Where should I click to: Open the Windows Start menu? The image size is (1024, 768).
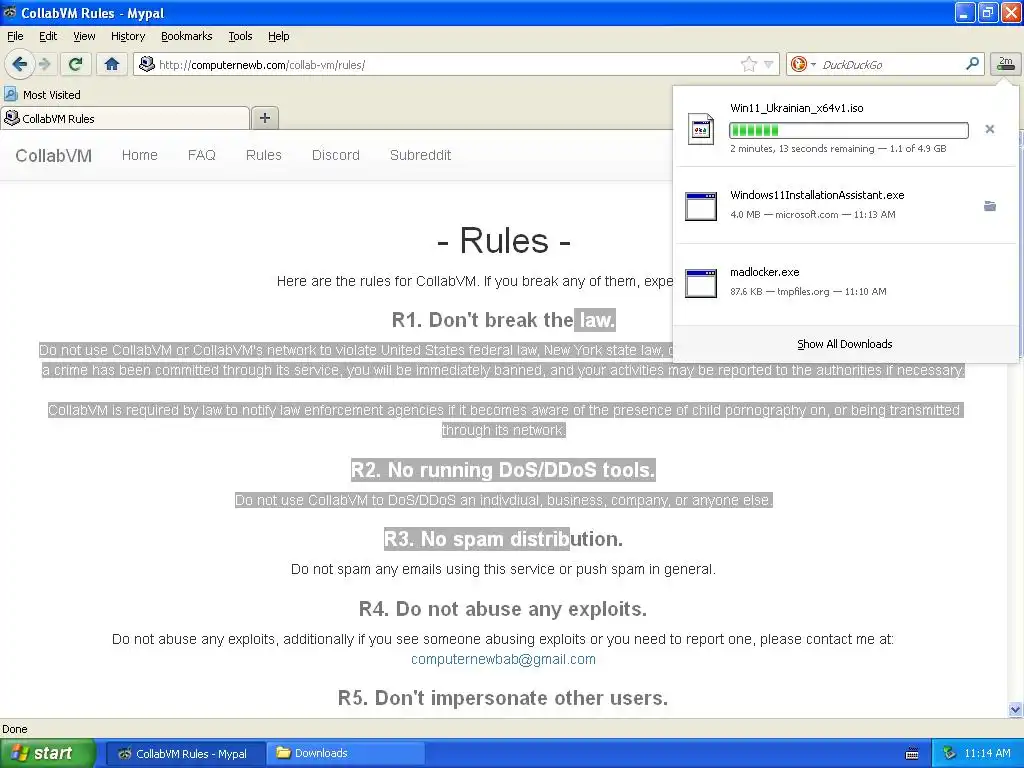(x=48, y=754)
